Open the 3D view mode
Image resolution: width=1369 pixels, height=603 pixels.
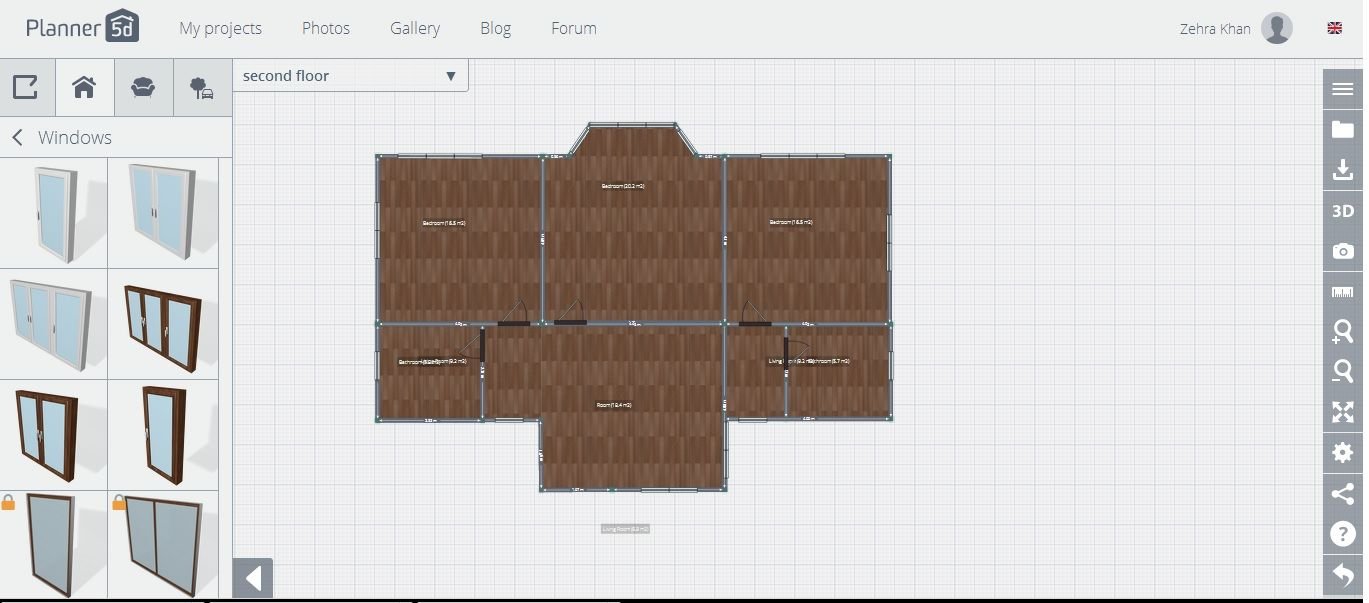click(1342, 211)
